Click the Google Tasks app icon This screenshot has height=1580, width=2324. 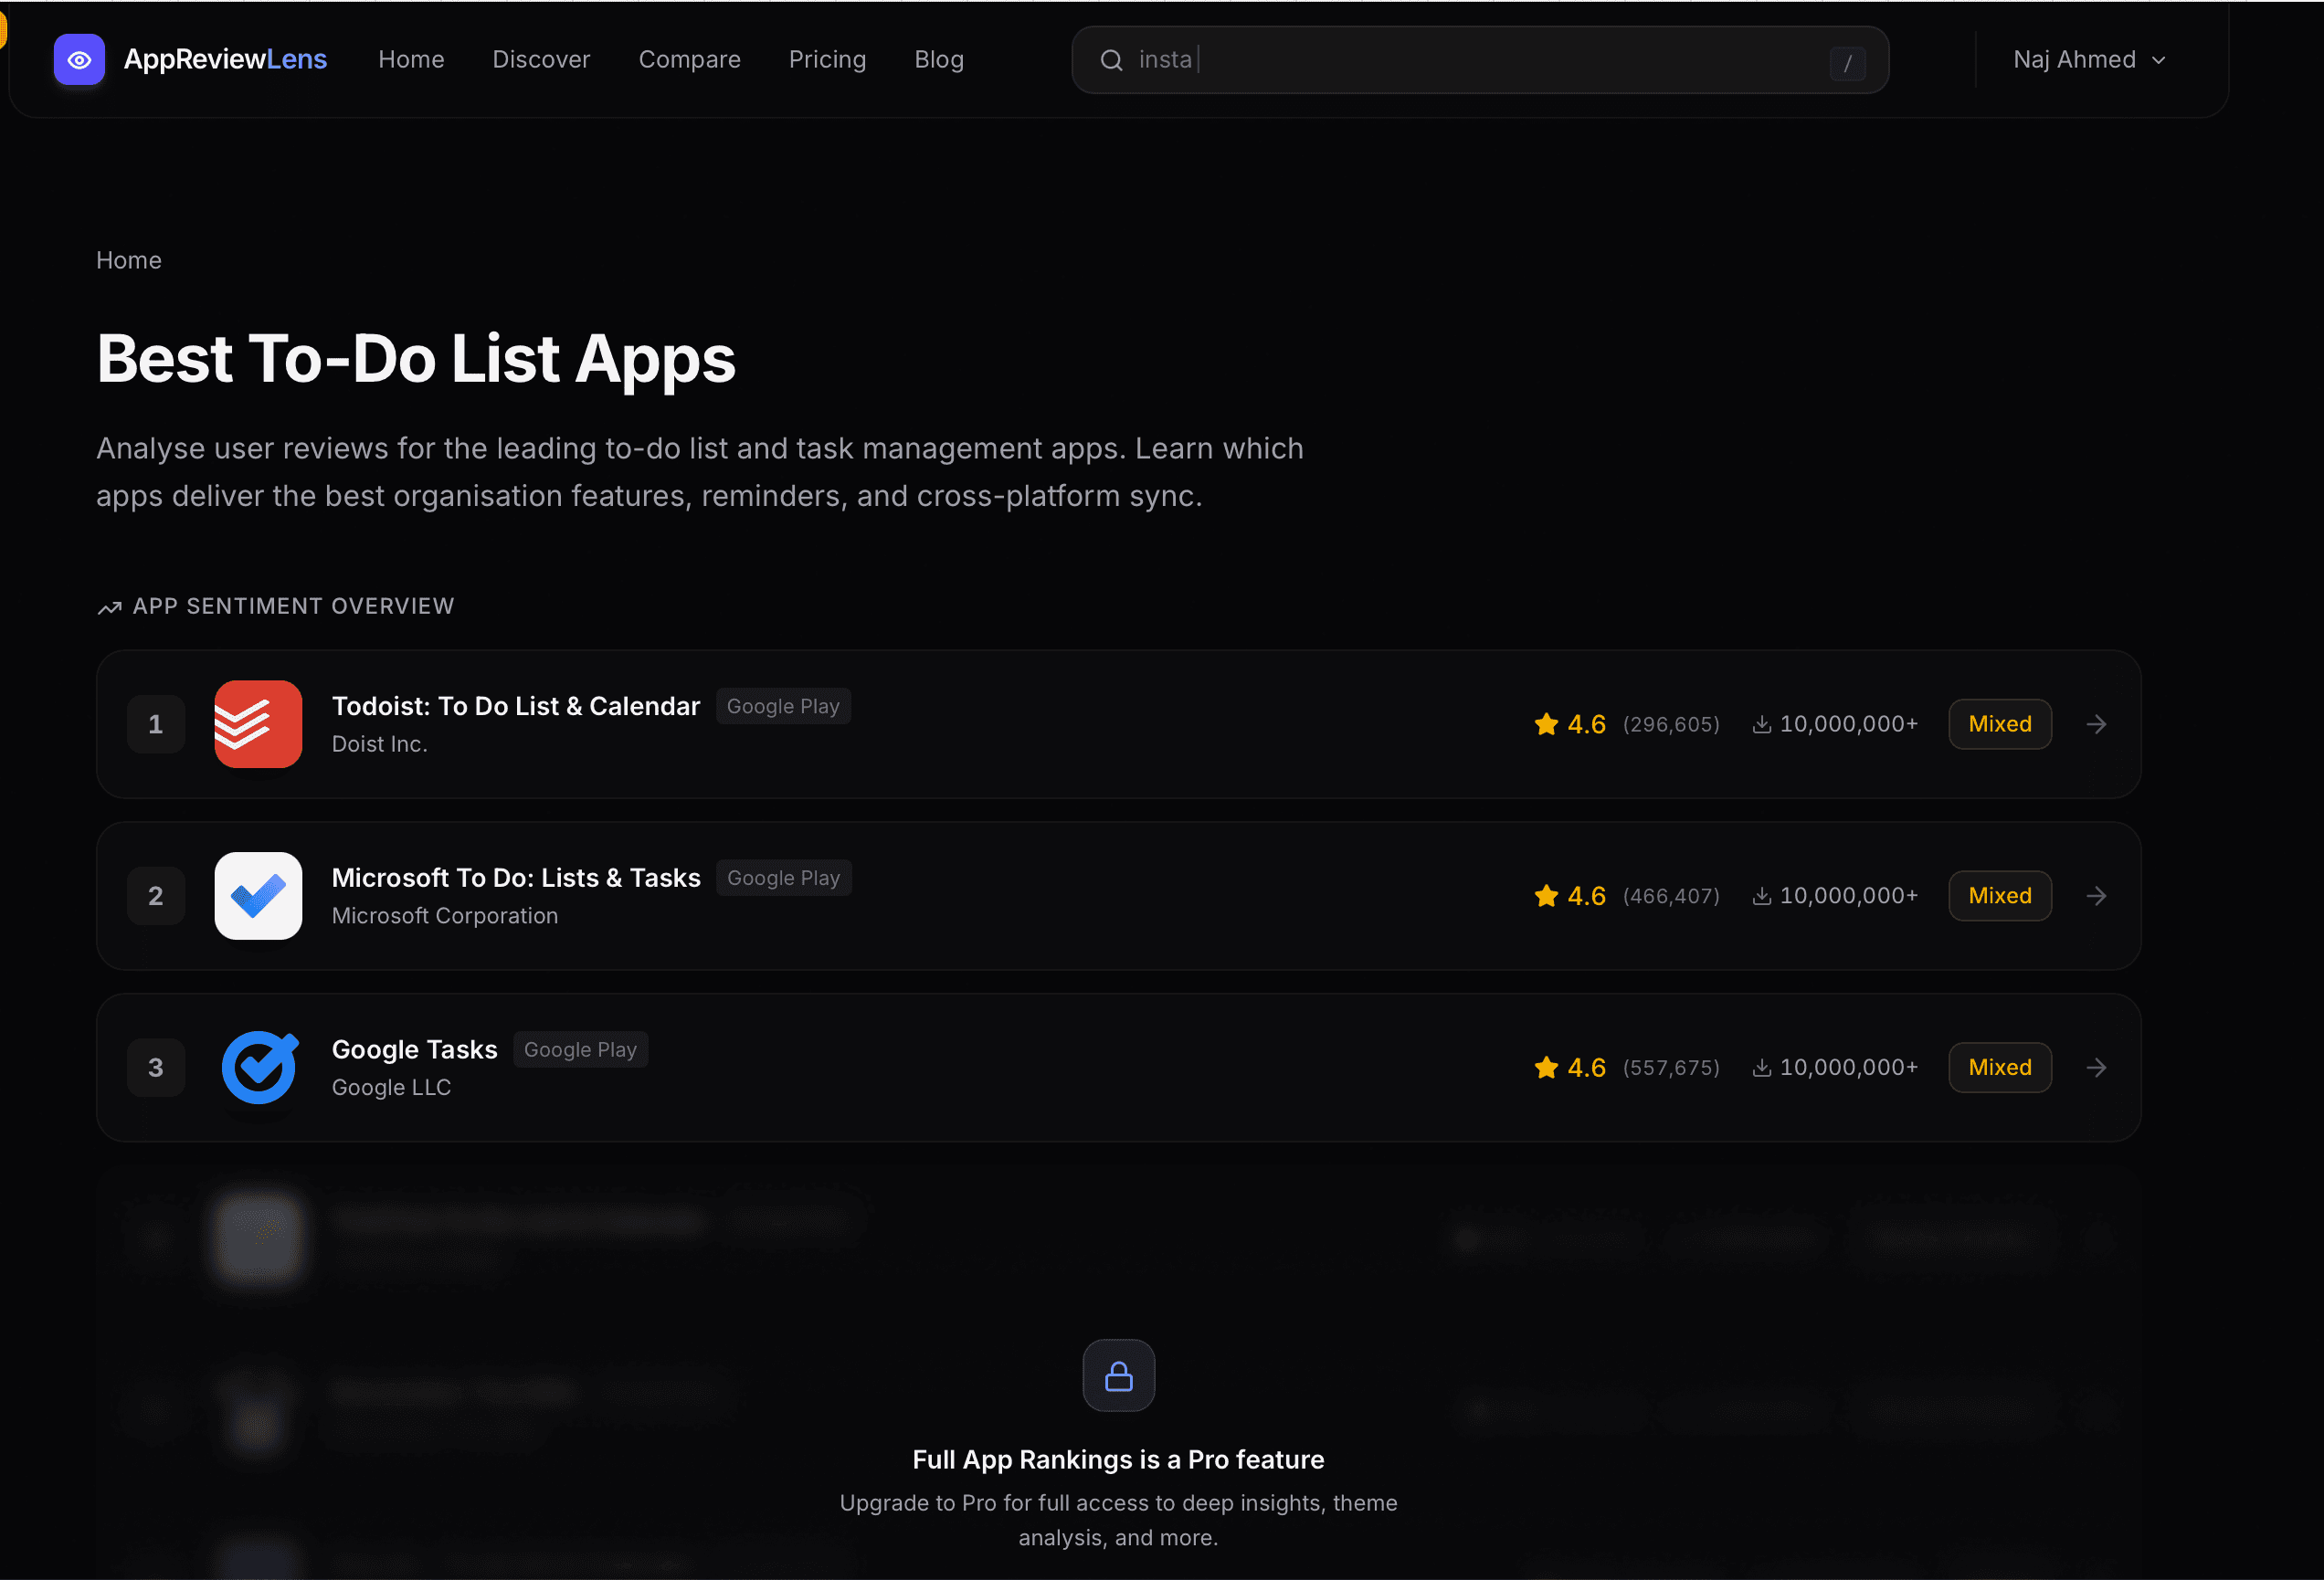click(x=259, y=1067)
